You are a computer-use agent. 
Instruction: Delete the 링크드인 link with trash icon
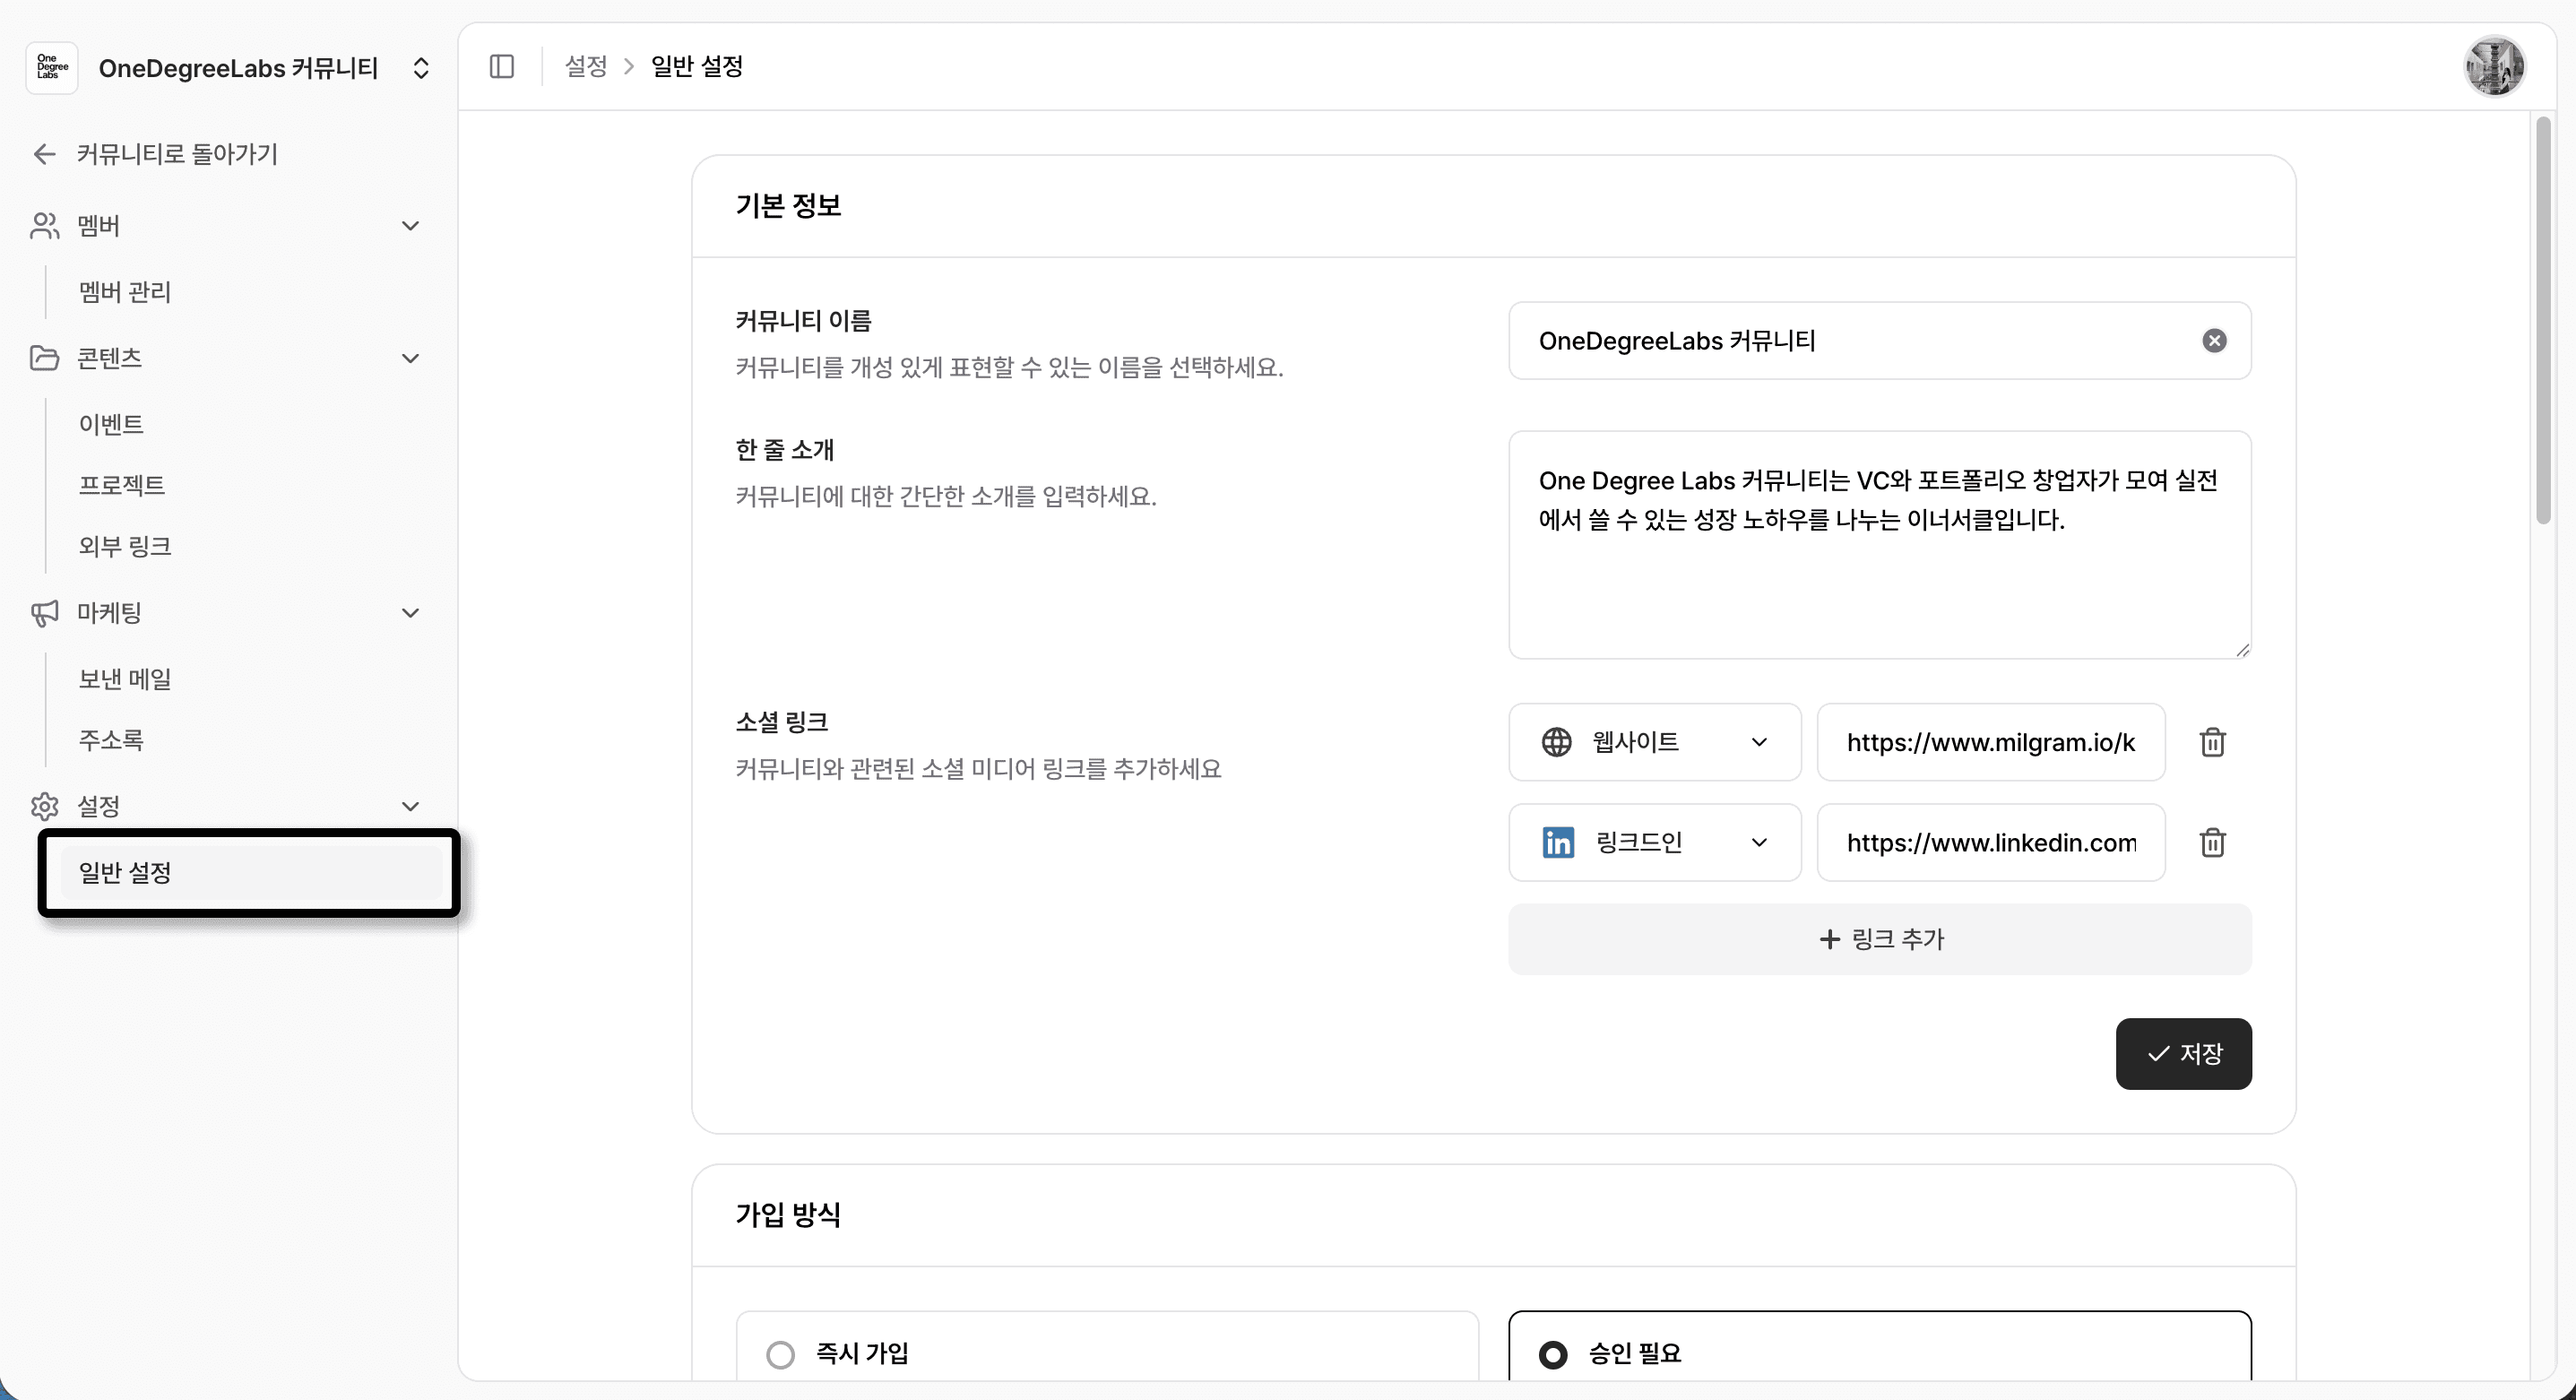click(x=2212, y=842)
